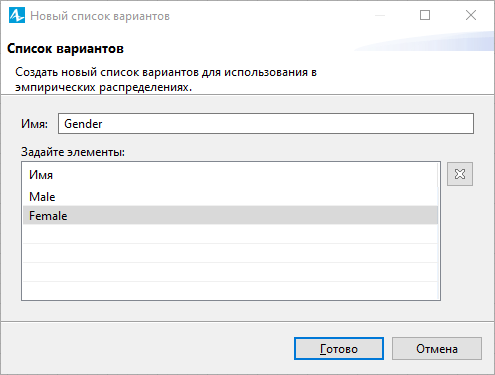Click the greyed-out minimize button
Viewport: 495px width, 375px height.
pyautogui.click(x=380, y=15)
